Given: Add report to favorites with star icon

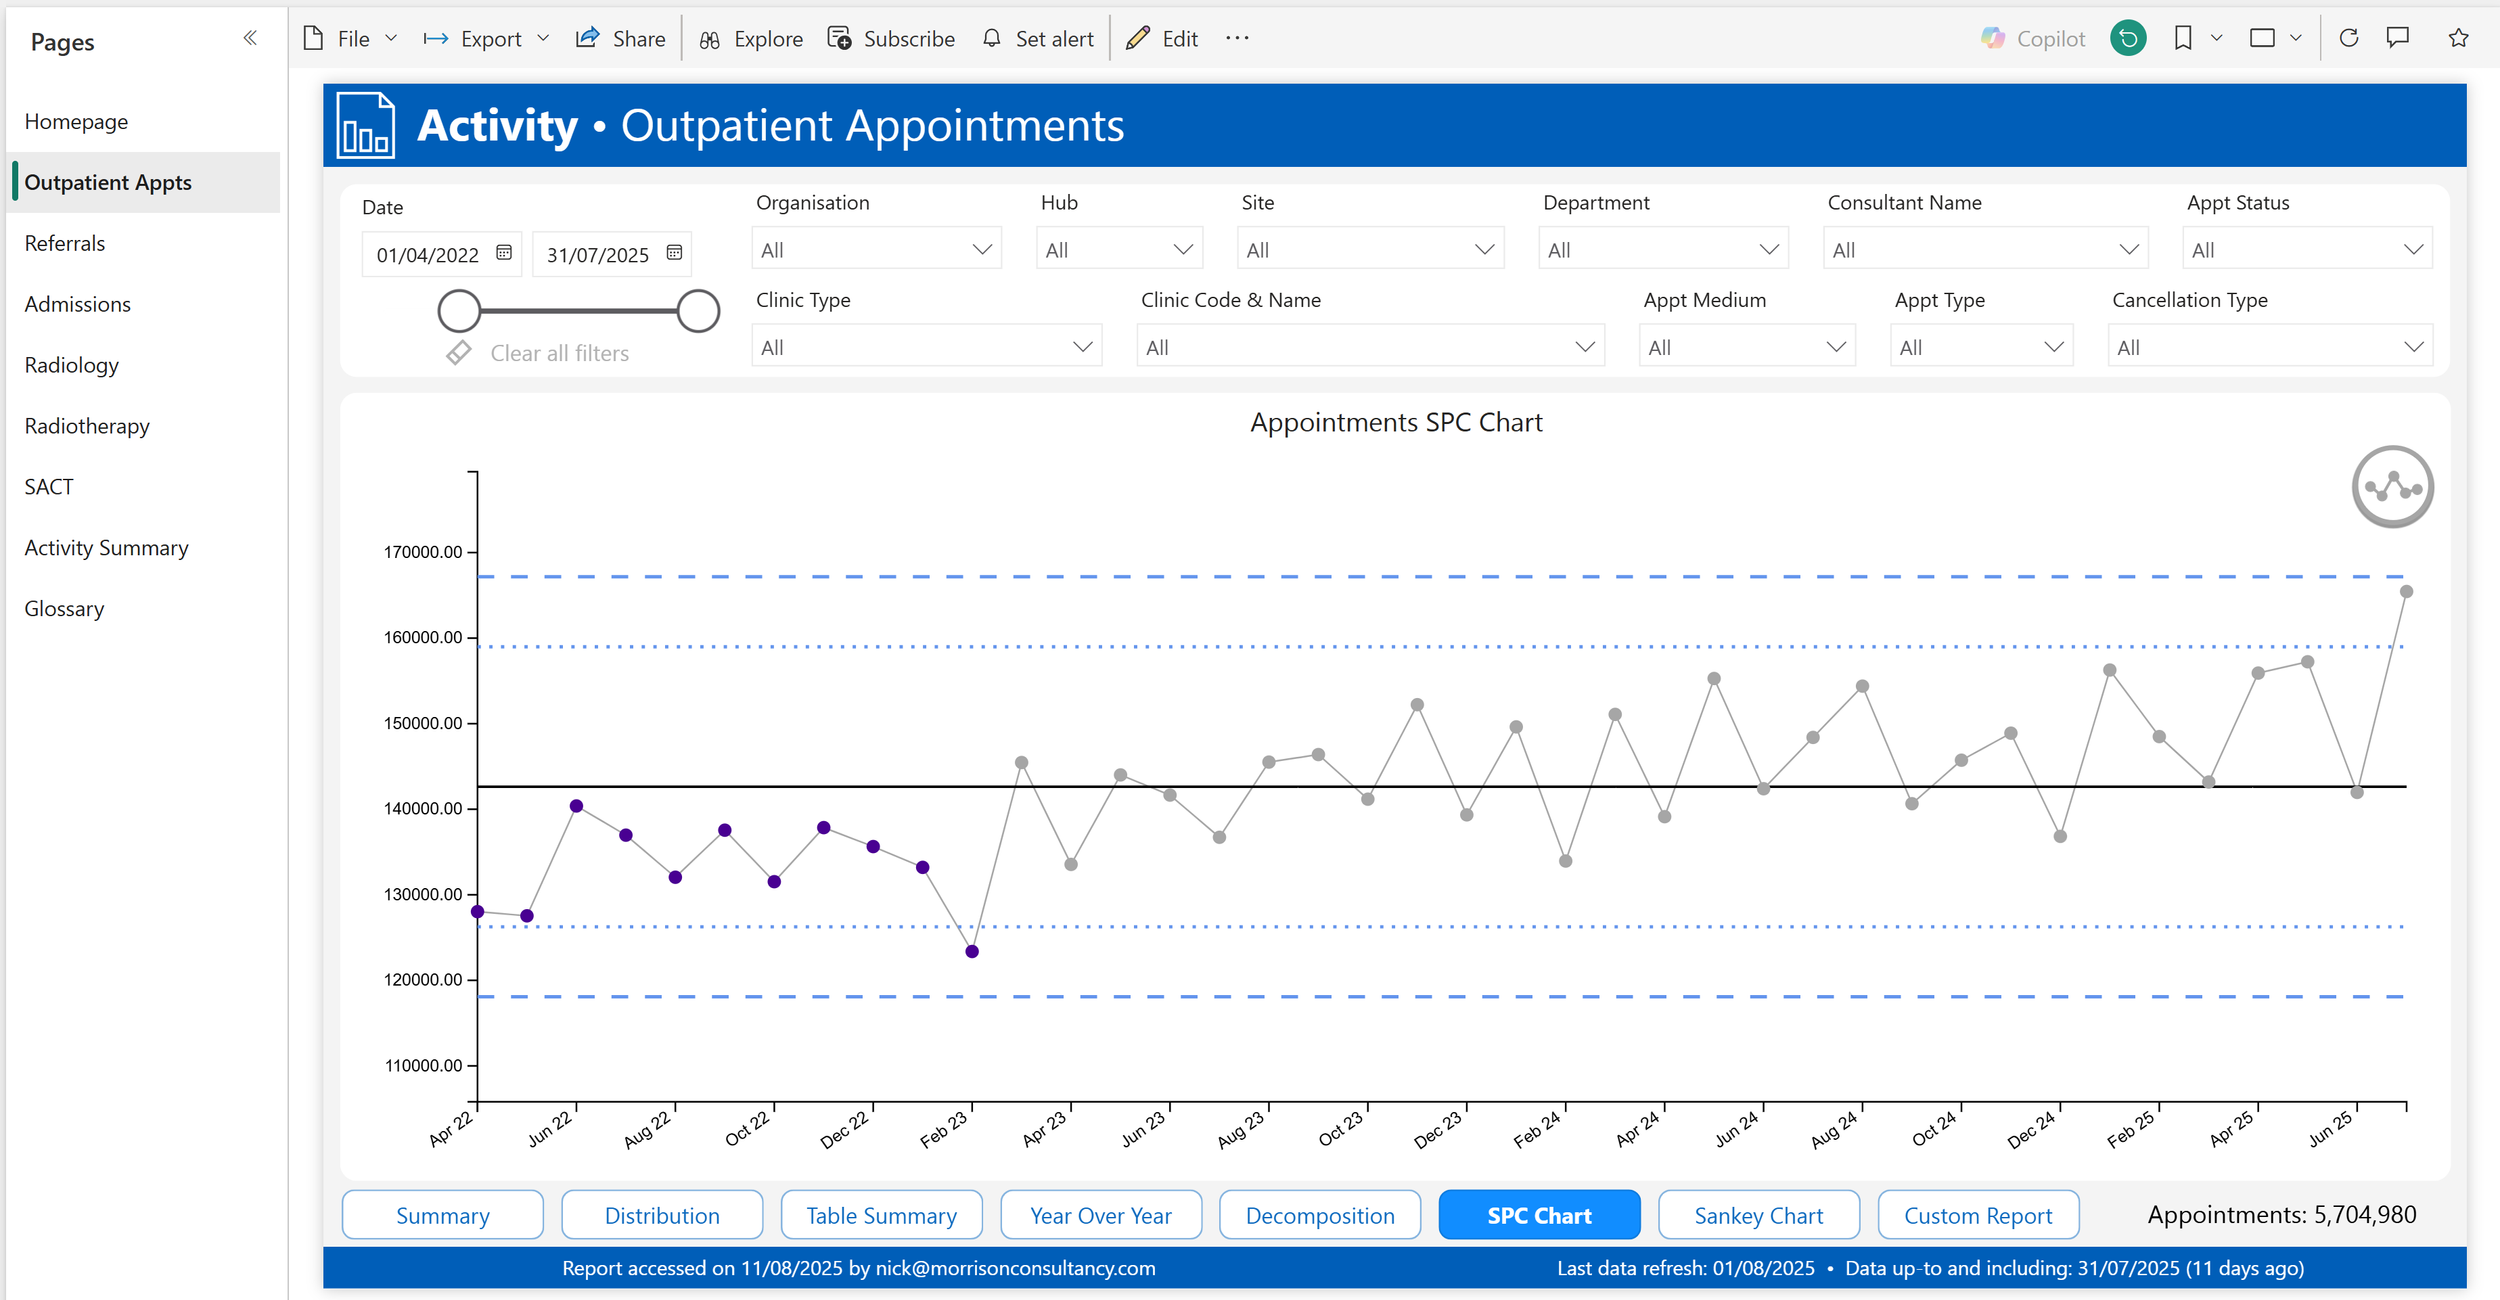Looking at the screenshot, I should [2459, 38].
